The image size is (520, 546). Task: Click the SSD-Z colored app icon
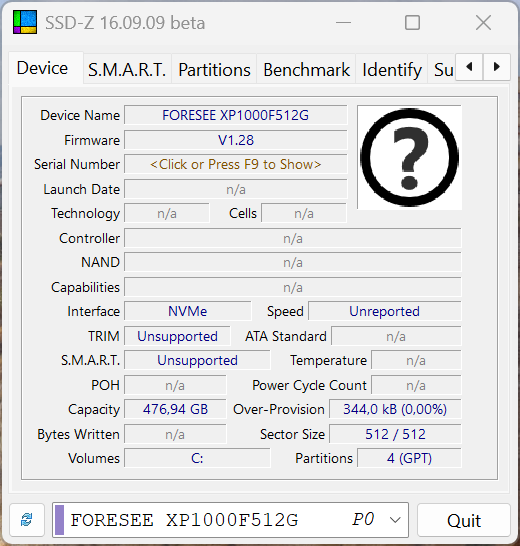click(x=25, y=22)
